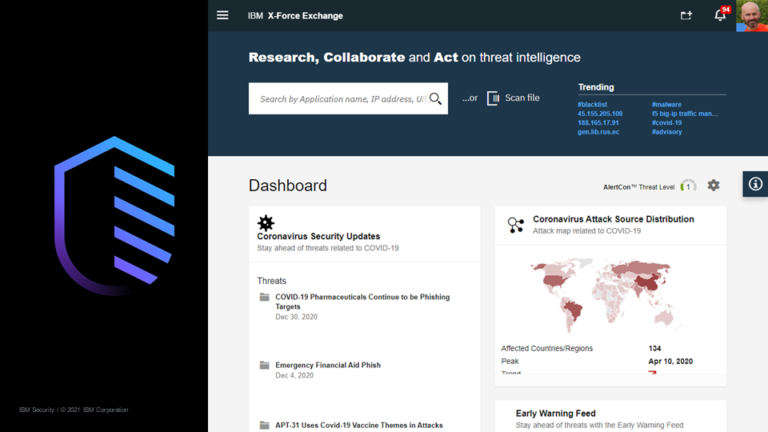Open the notifications bell
Viewport: 768px width, 432px height.
coord(721,14)
